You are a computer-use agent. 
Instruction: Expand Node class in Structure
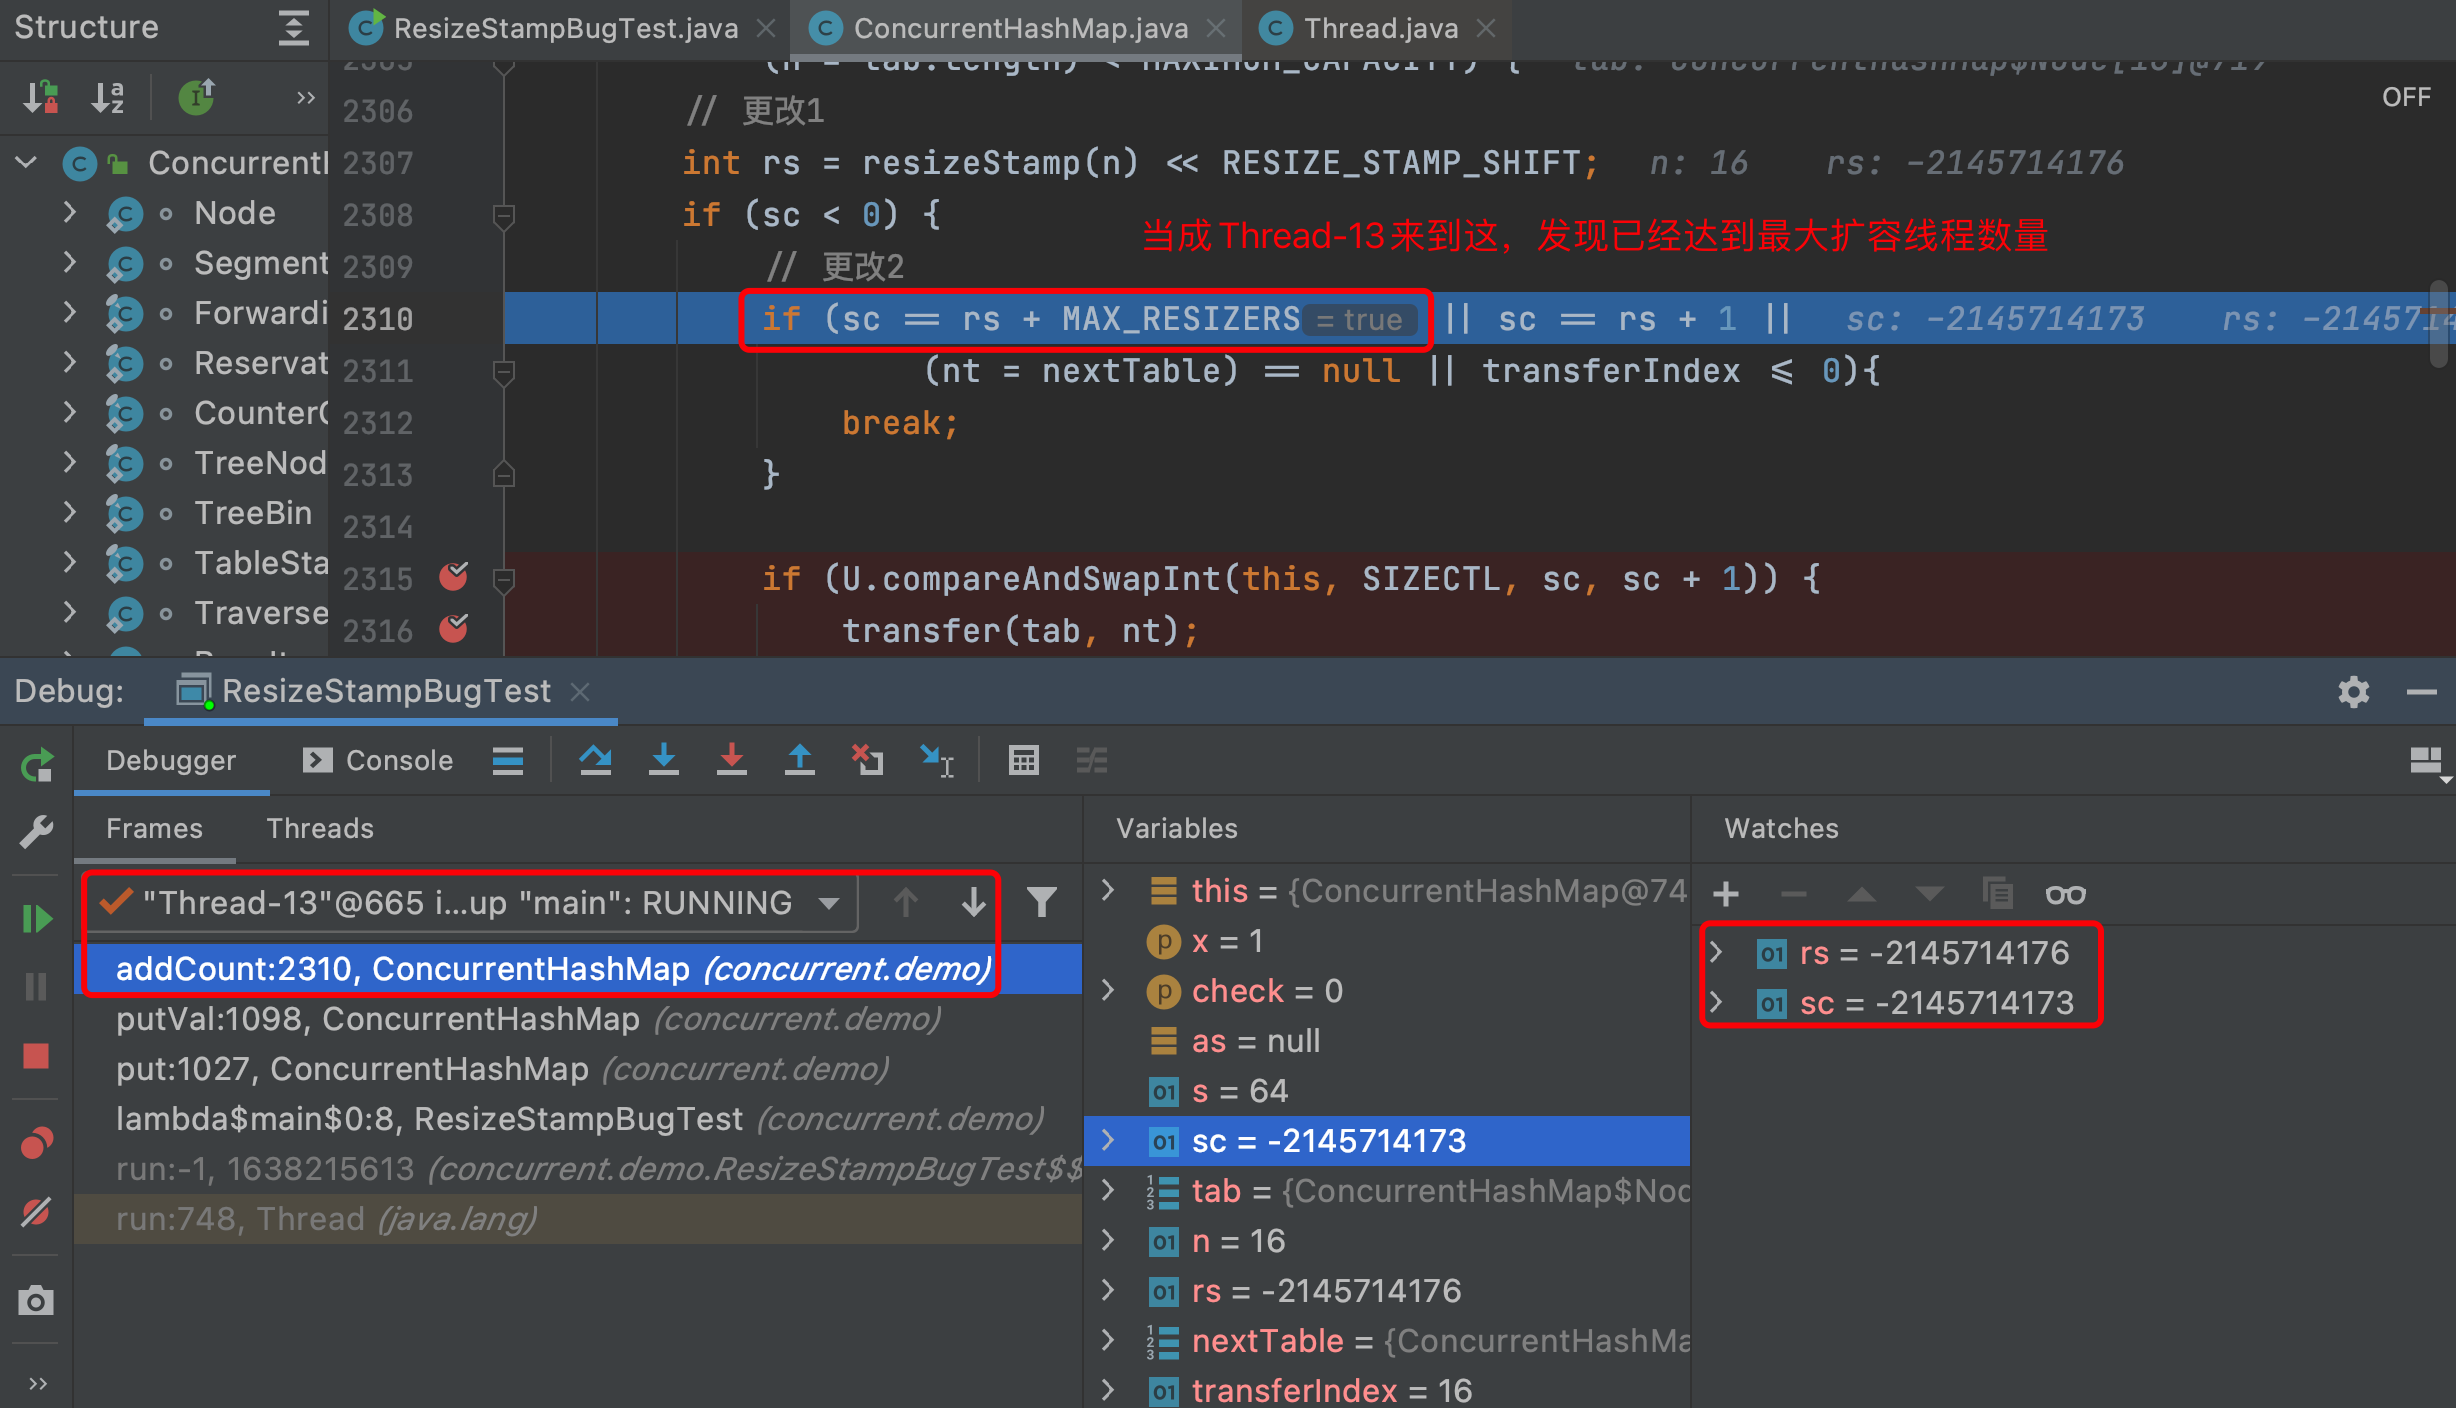[x=70, y=212]
